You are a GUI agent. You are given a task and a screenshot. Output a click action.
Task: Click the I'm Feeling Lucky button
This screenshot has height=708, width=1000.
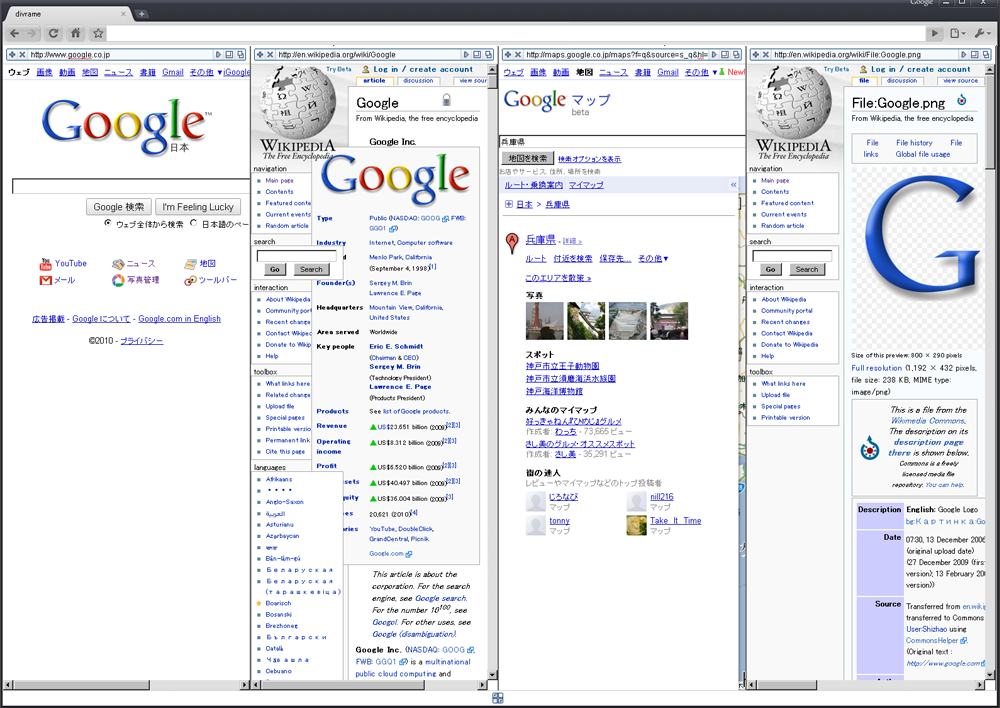[x=198, y=207]
